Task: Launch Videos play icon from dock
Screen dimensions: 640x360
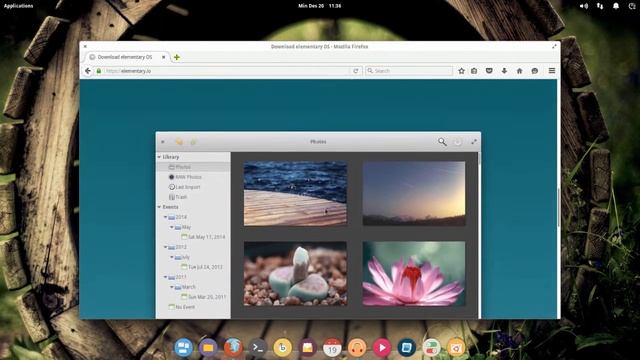Action: pos(382,348)
